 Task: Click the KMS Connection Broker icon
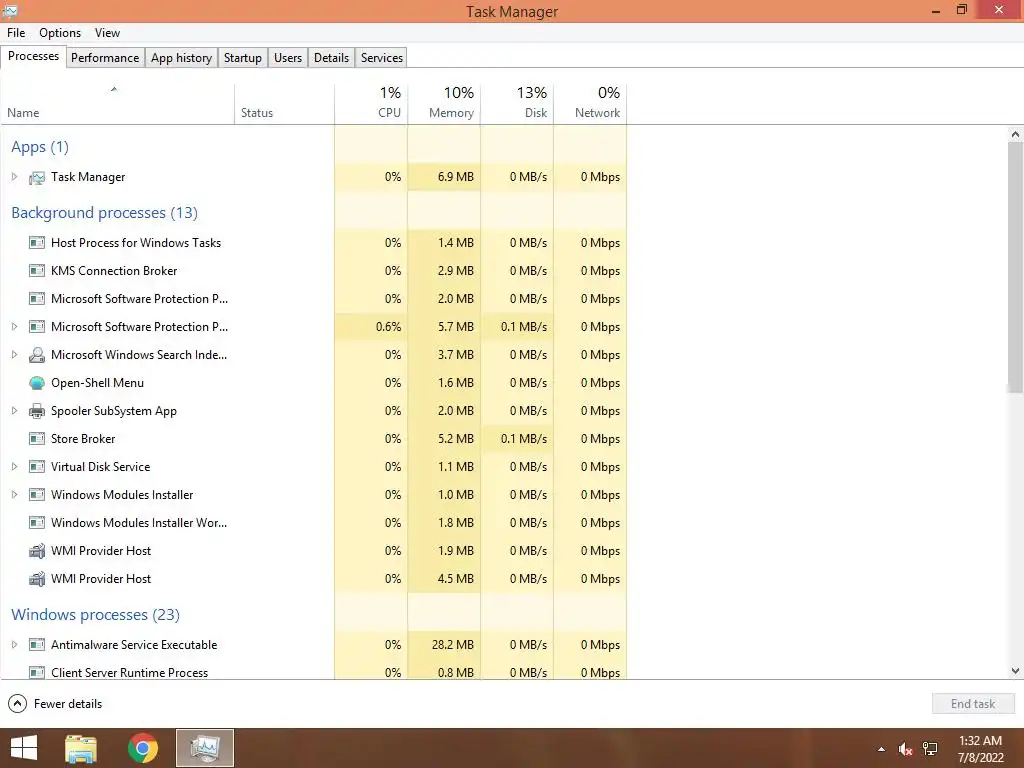coord(37,271)
